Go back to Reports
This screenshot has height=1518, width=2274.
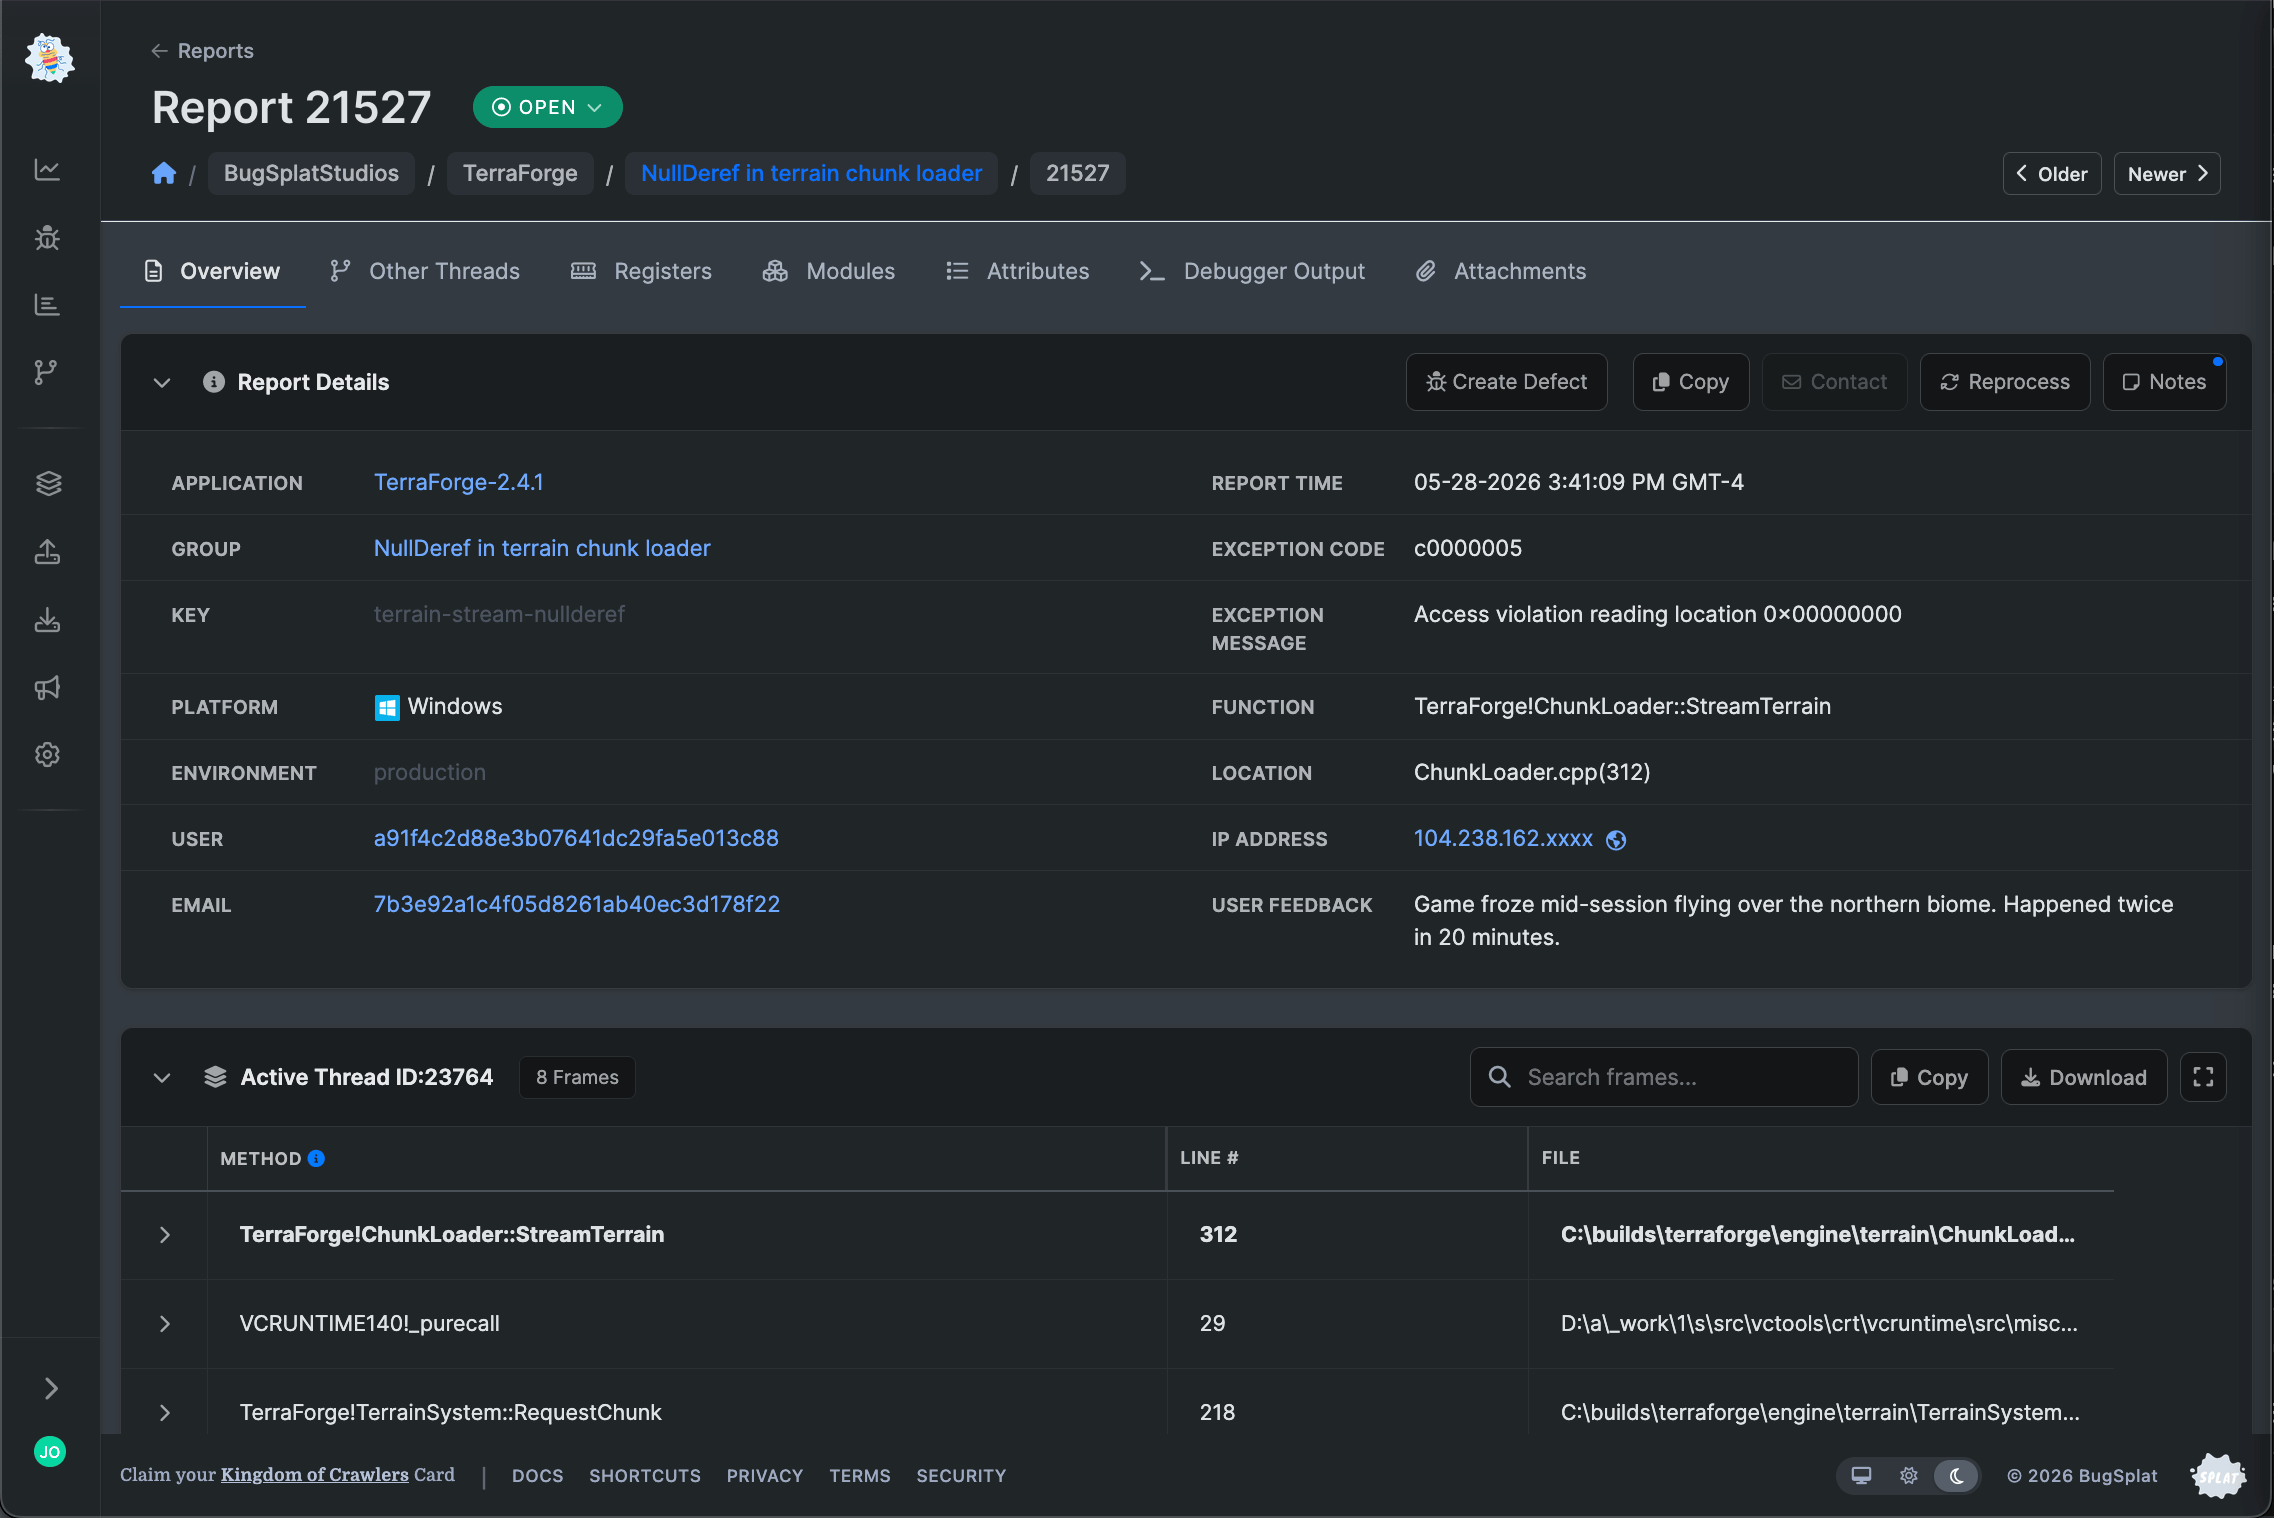(x=202, y=51)
